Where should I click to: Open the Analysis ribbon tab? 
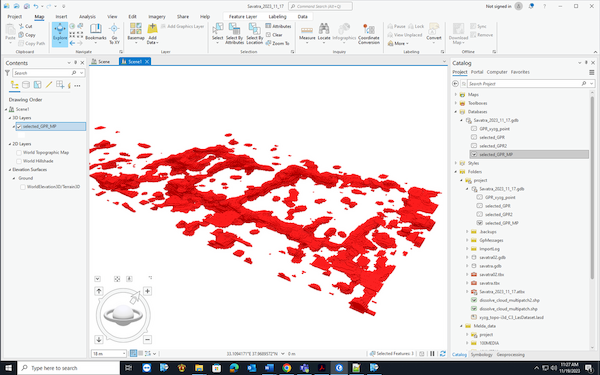coord(87,16)
